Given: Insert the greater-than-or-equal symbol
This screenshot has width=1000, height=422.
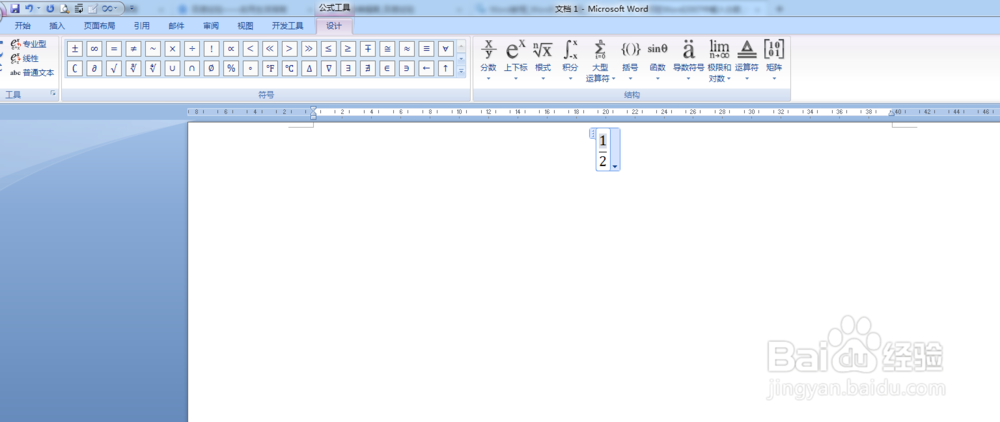Looking at the screenshot, I should [x=348, y=48].
